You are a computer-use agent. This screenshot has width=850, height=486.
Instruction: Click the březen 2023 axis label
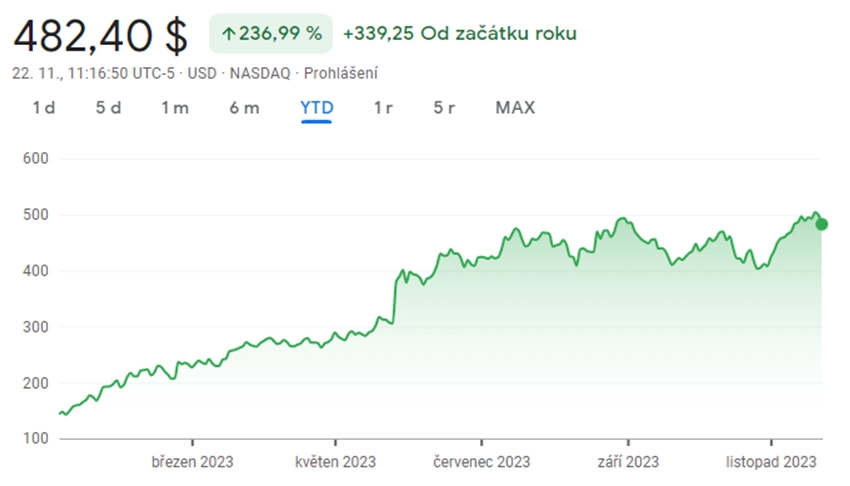191,462
